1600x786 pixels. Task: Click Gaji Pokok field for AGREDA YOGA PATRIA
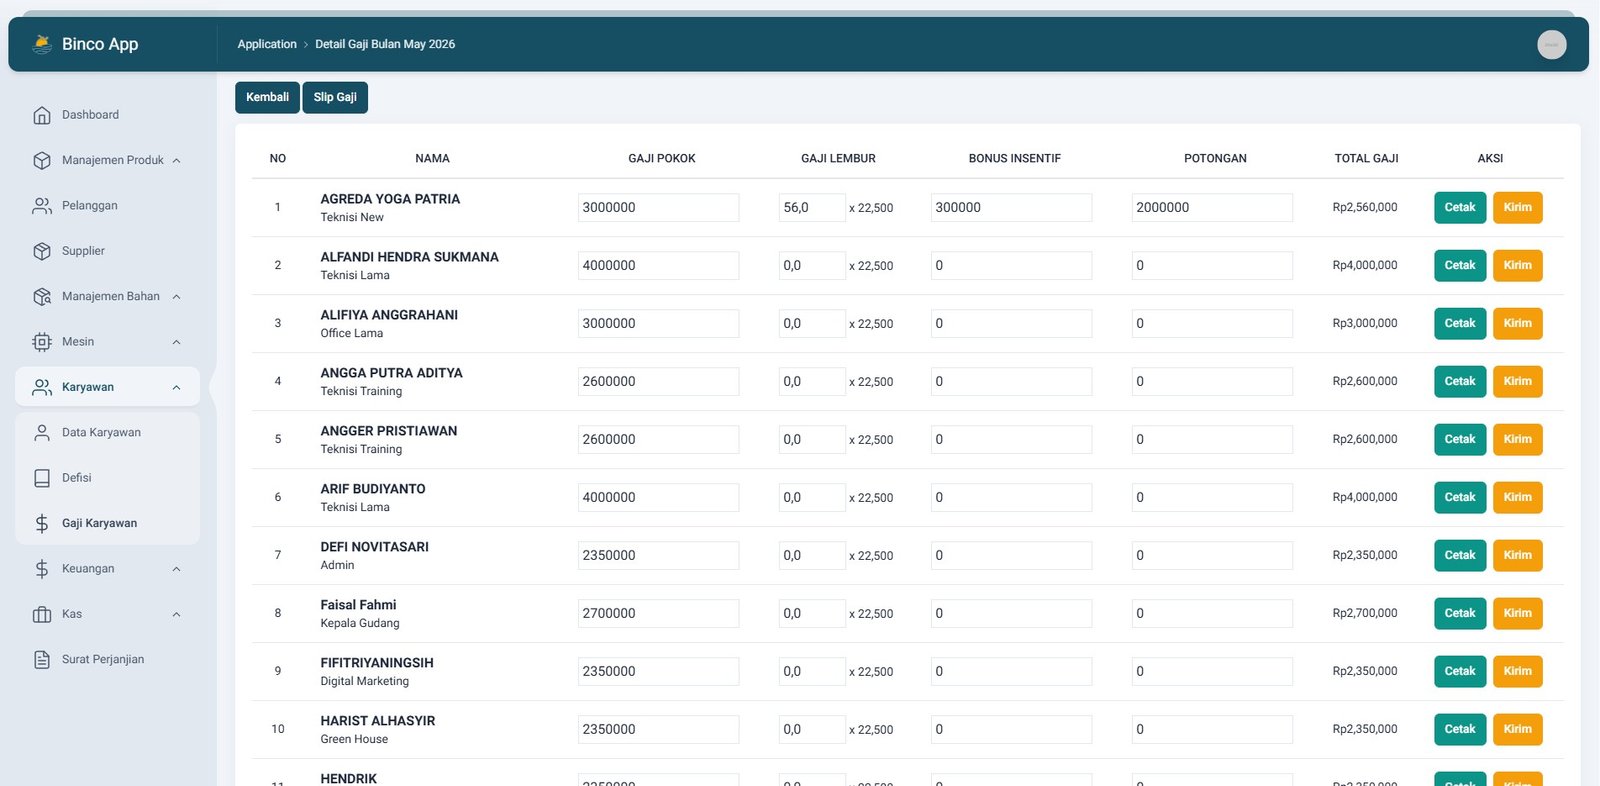click(x=658, y=207)
